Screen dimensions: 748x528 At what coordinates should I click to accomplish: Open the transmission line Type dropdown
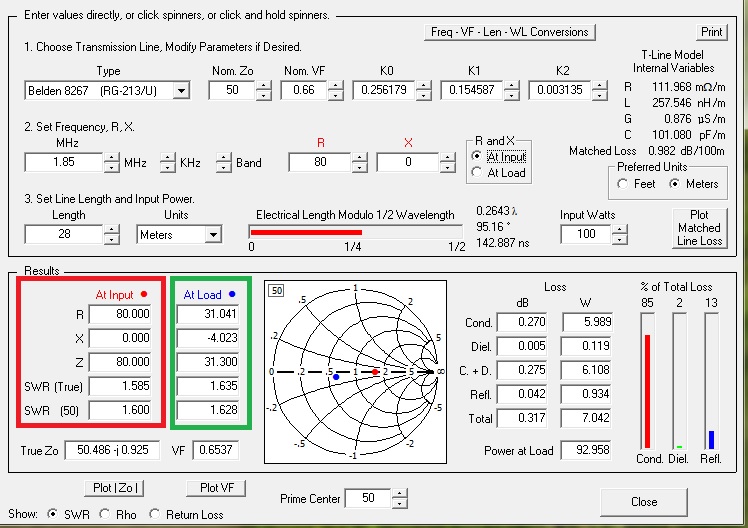[x=181, y=91]
